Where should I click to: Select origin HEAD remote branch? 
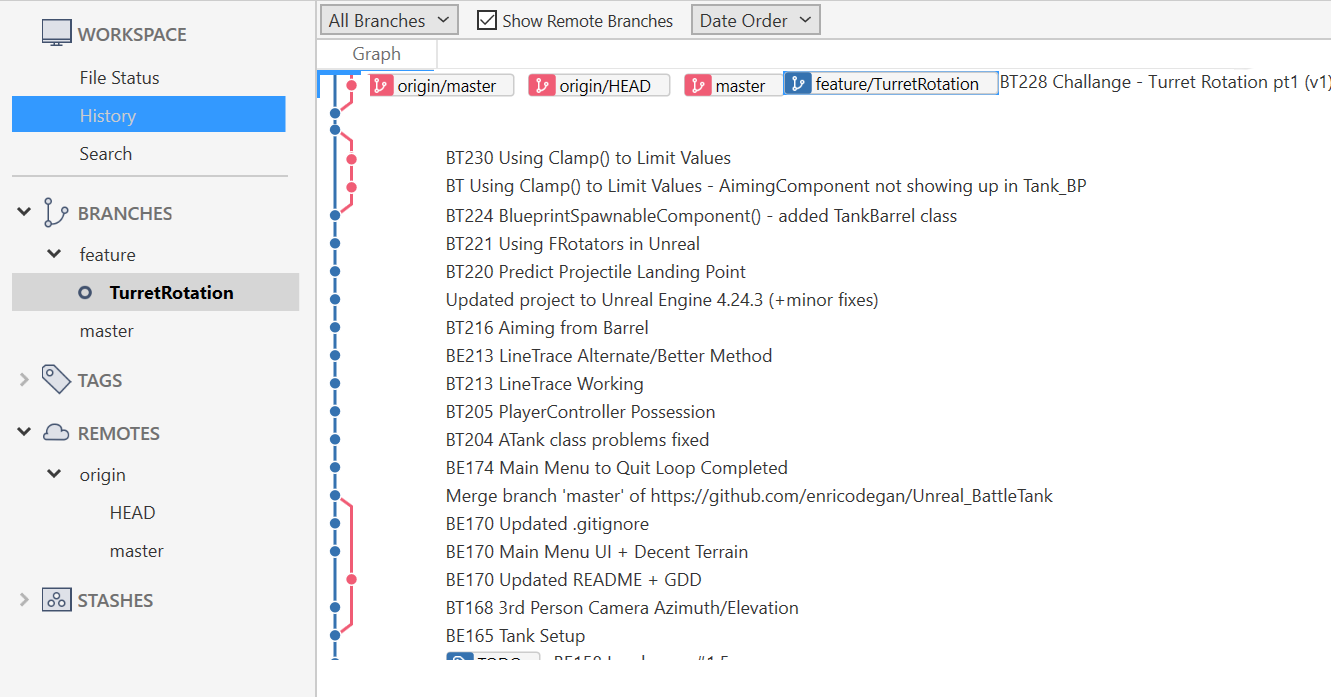(x=132, y=513)
